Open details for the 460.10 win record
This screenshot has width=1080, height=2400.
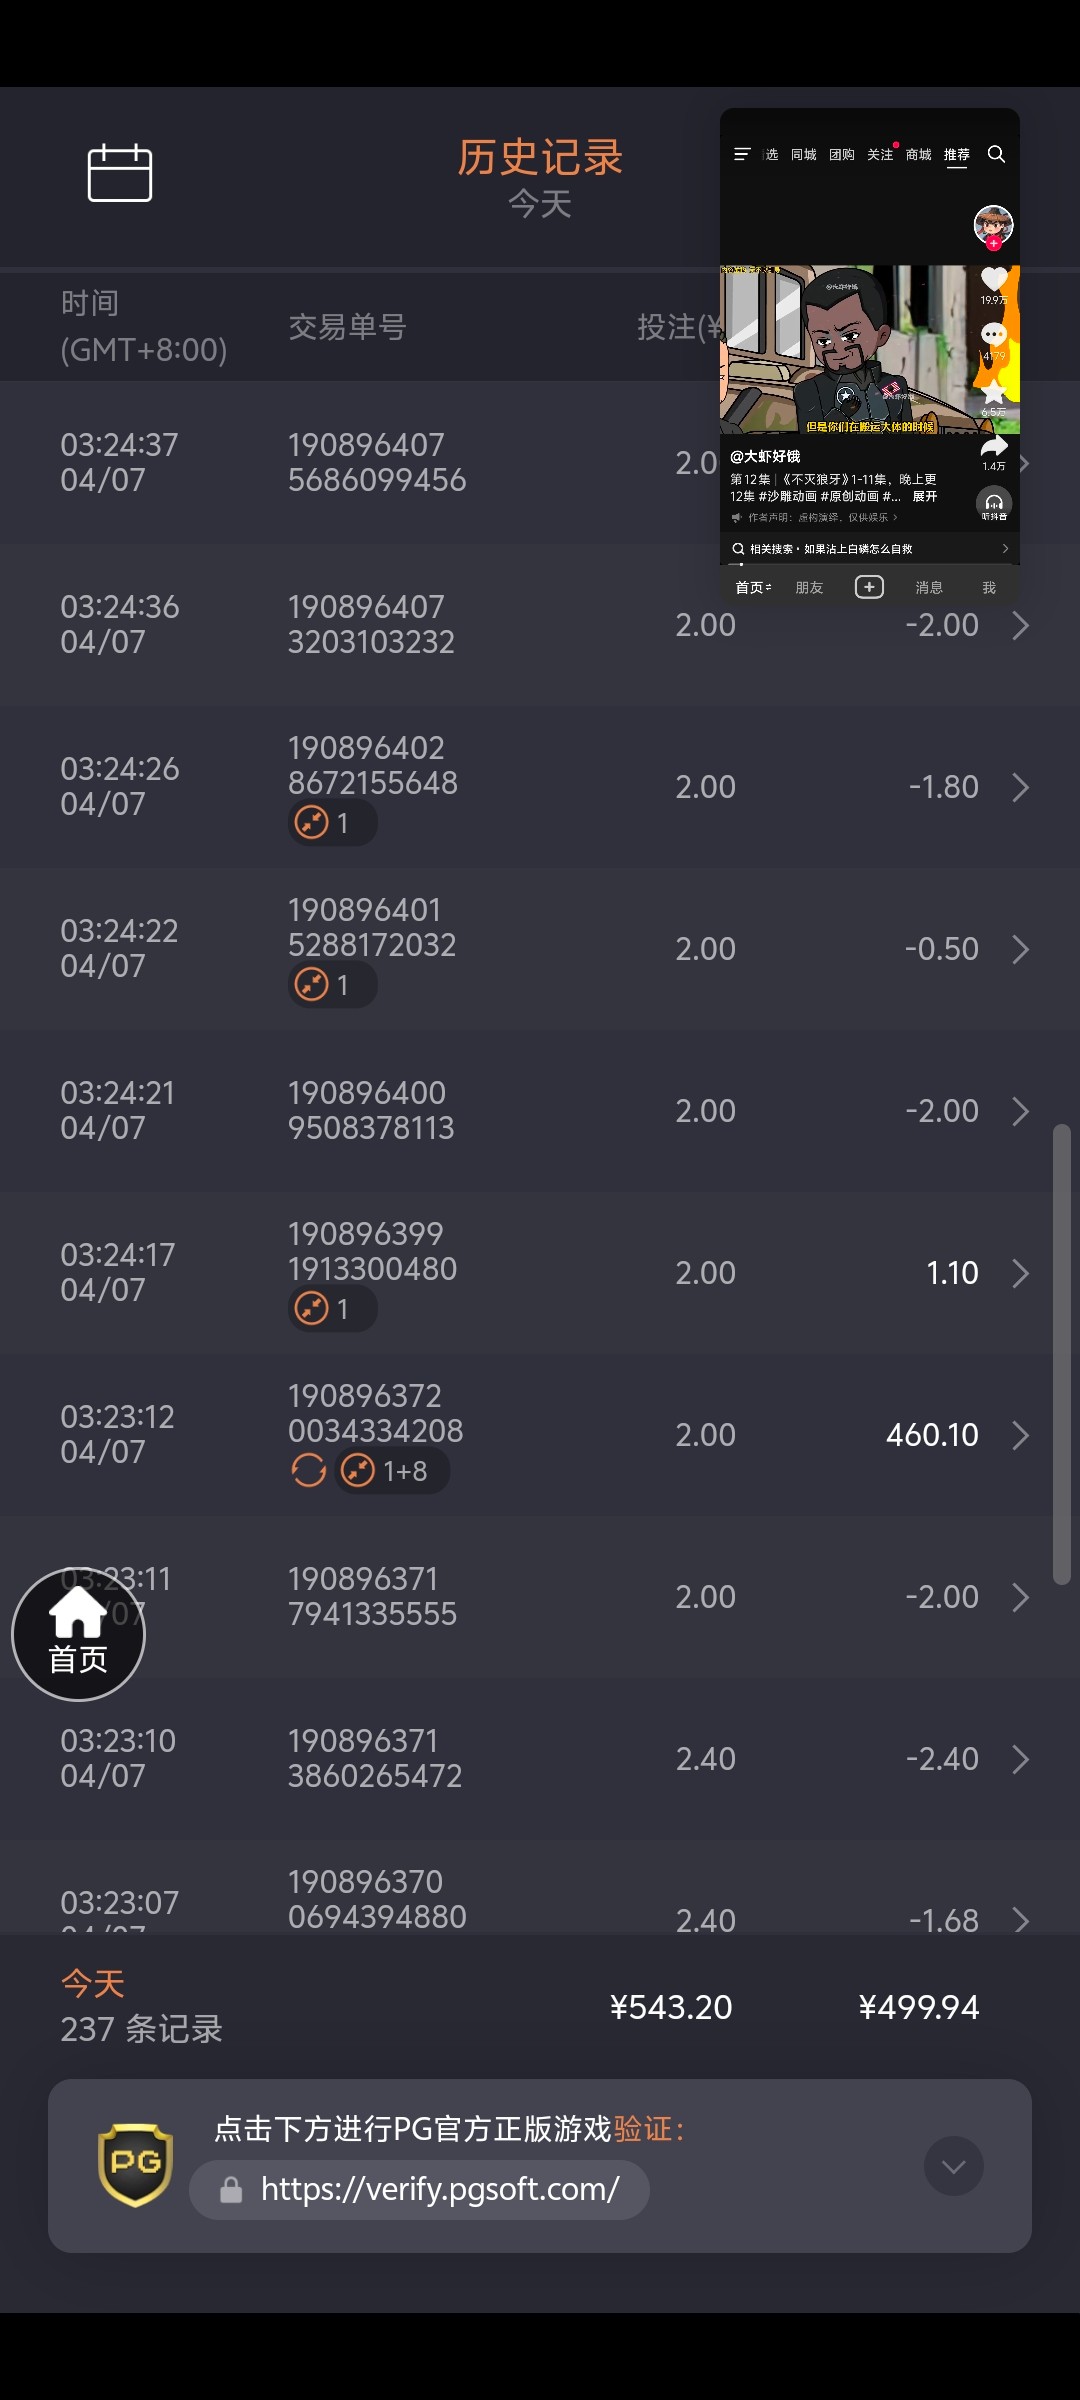[1020, 1435]
